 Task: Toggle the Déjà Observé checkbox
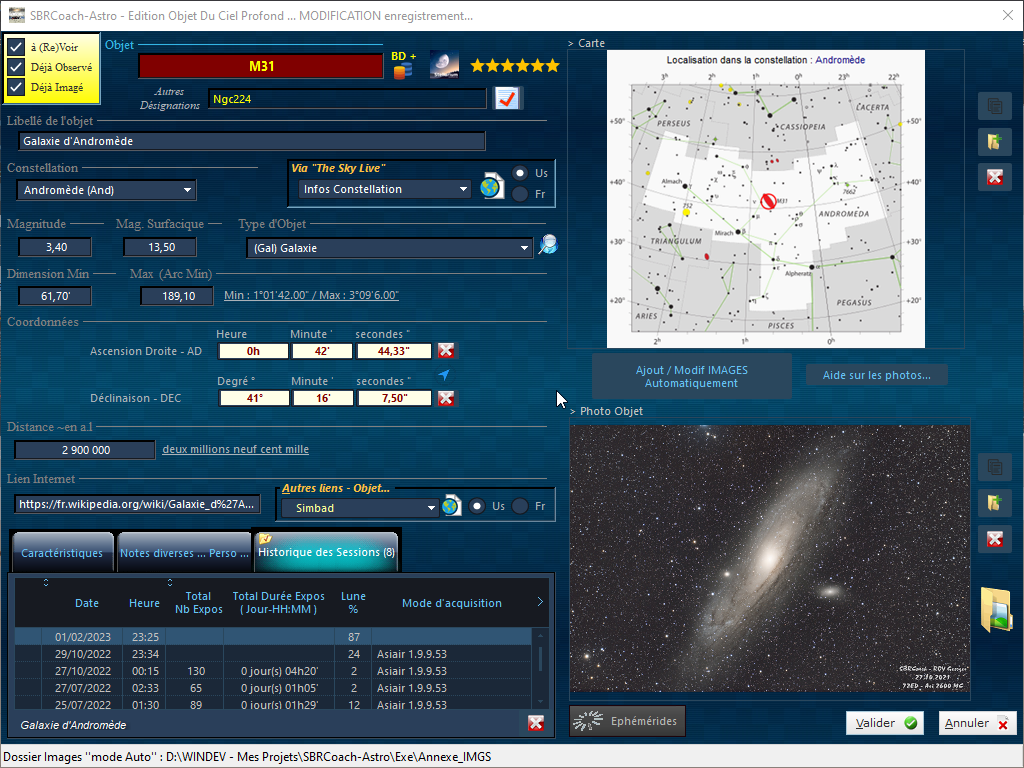(16, 67)
